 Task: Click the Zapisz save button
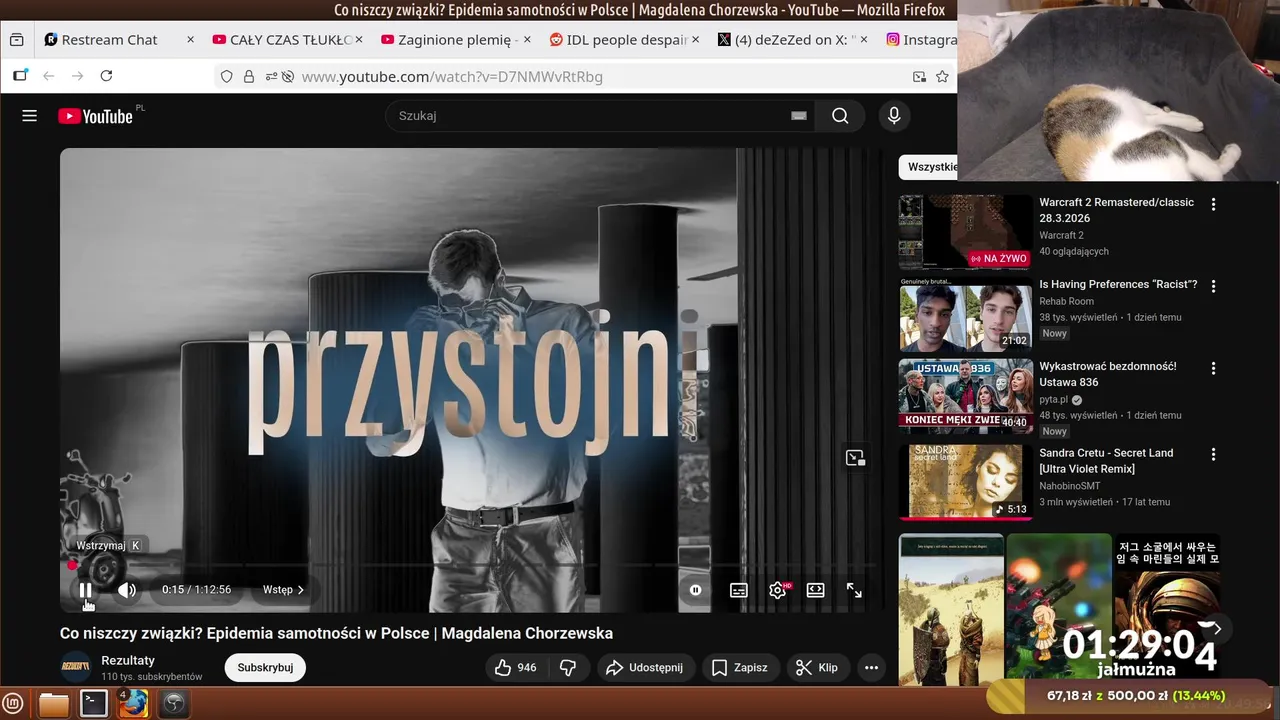[x=739, y=667]
